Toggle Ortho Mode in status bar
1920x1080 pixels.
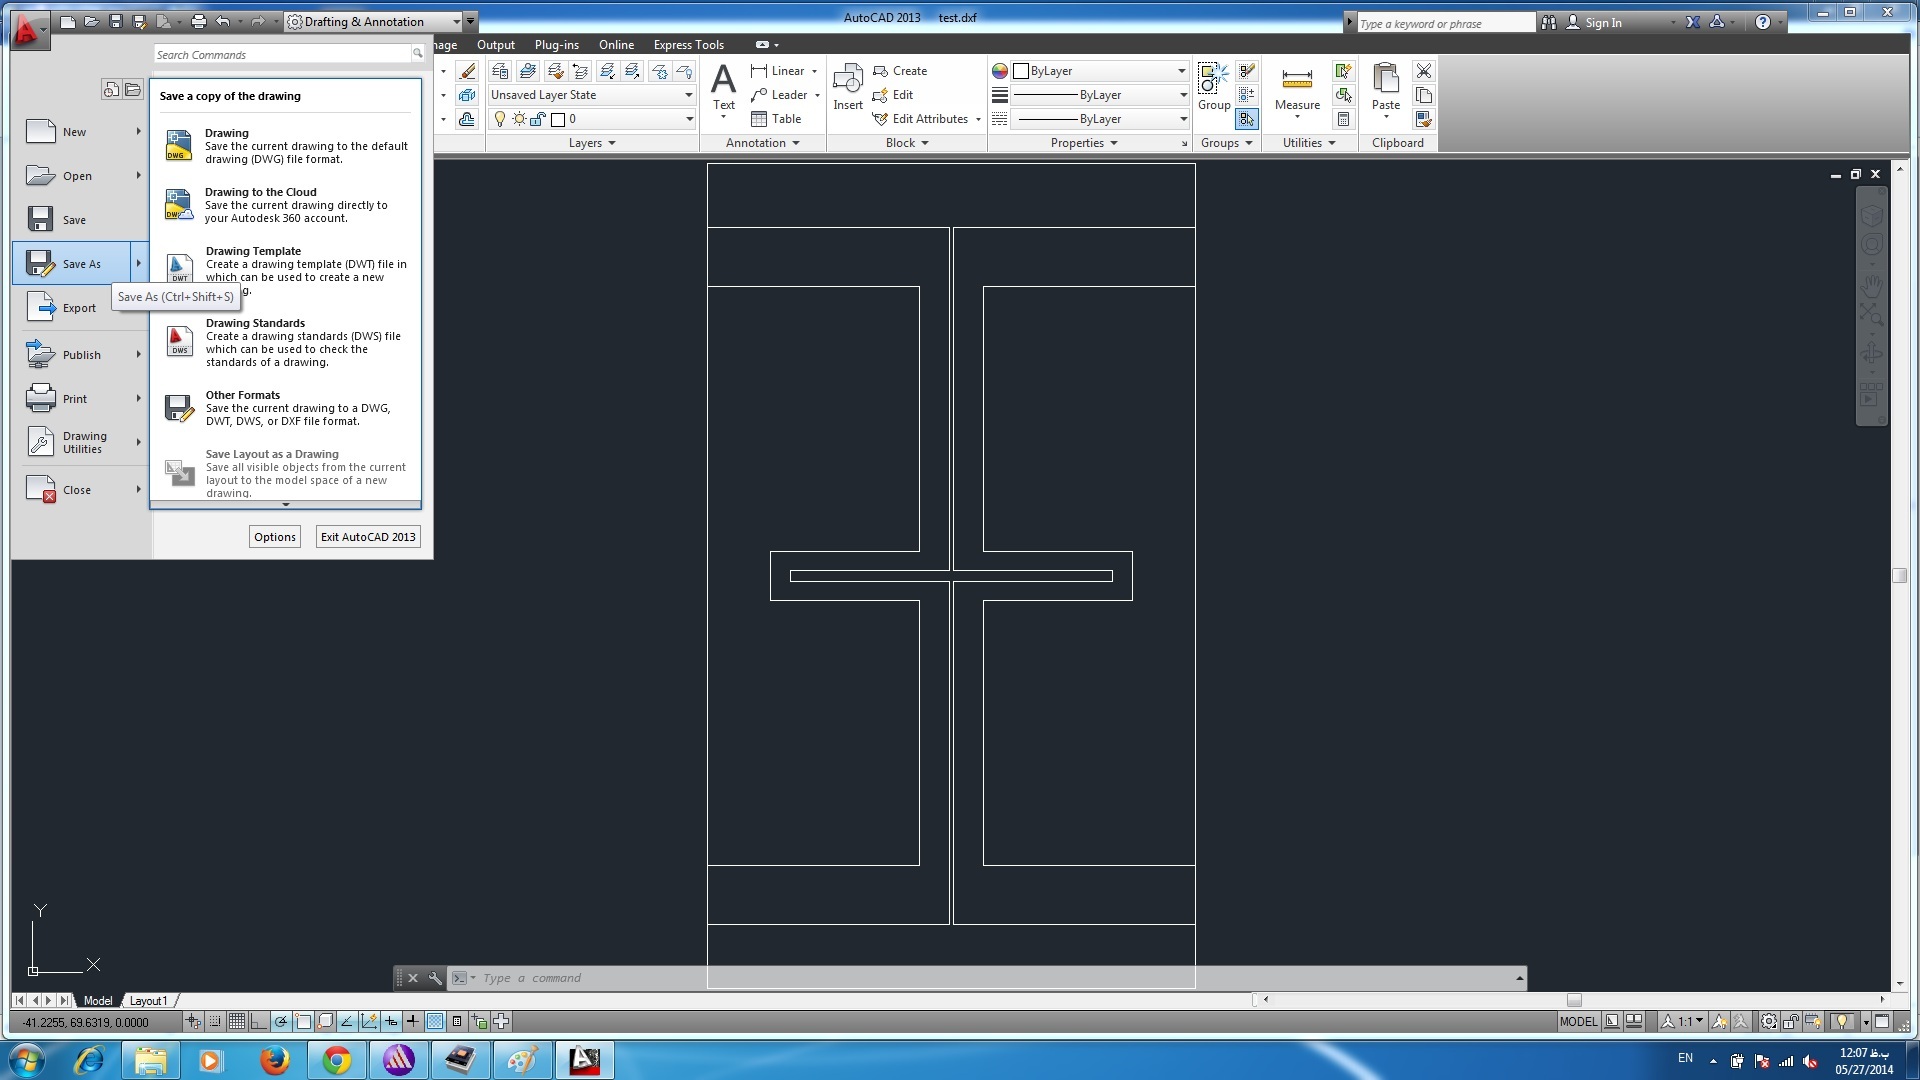point(259,1021)
